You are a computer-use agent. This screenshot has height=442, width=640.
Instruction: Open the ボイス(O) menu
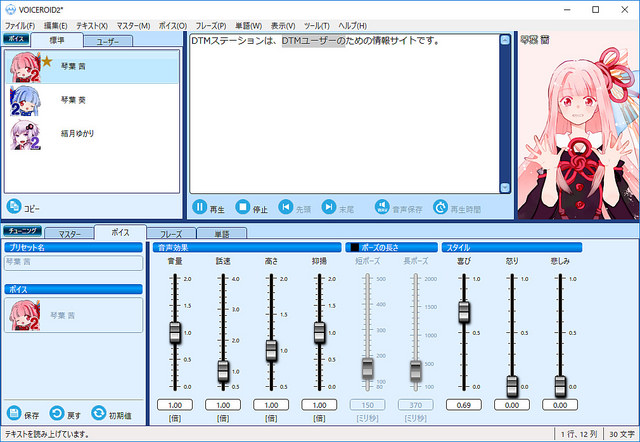tap(173, 26)
